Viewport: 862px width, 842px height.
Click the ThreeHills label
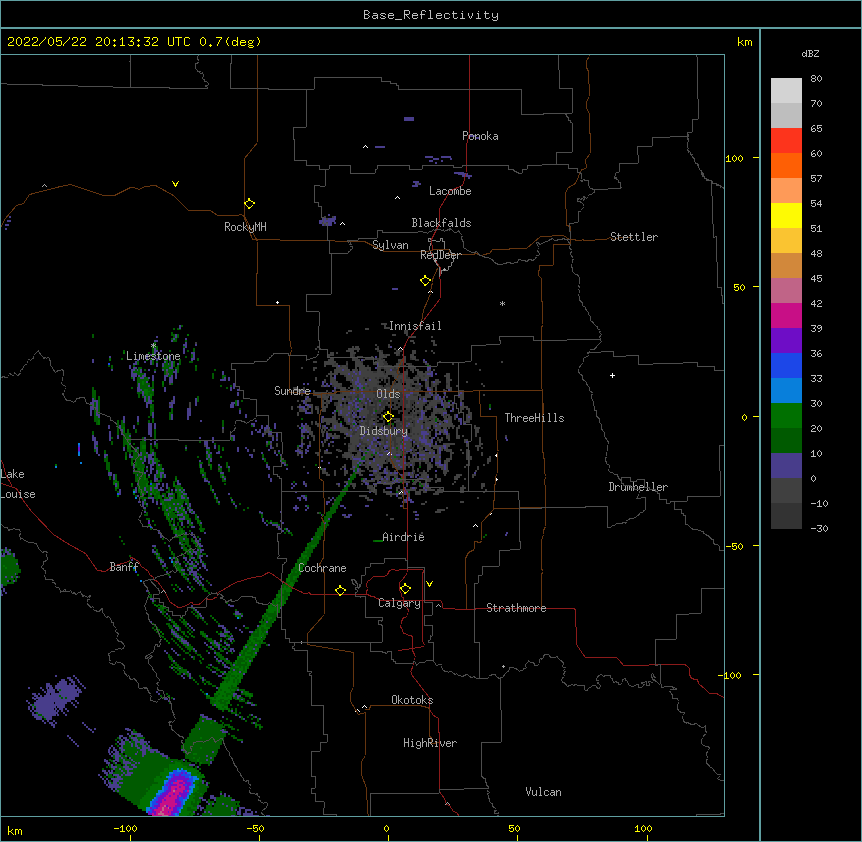[534, 418]
